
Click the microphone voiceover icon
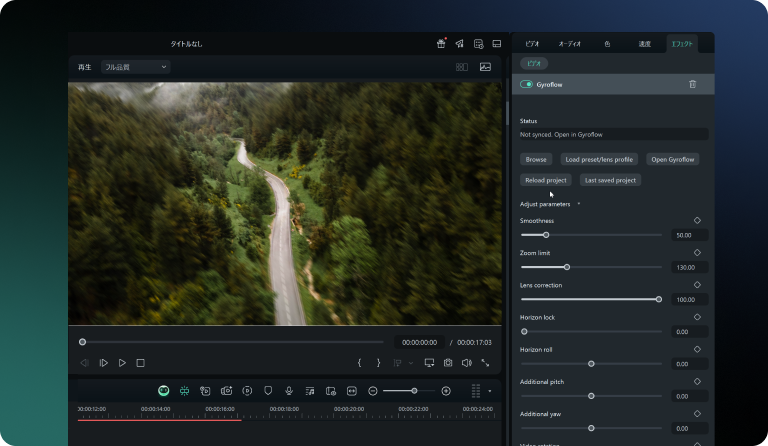(289, 391)
